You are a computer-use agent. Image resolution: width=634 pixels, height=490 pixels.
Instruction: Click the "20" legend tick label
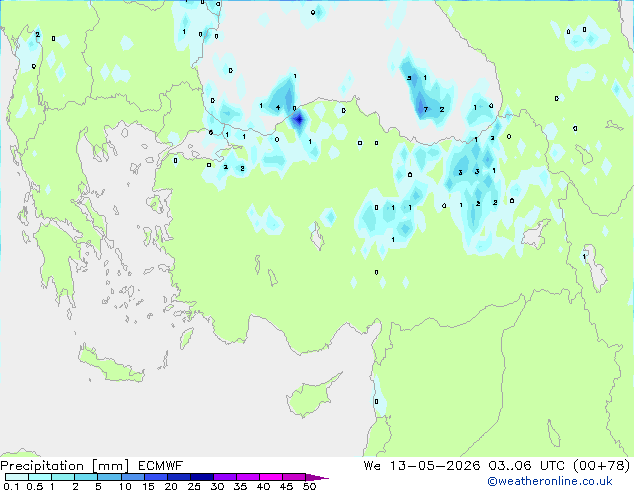[171, 486]
